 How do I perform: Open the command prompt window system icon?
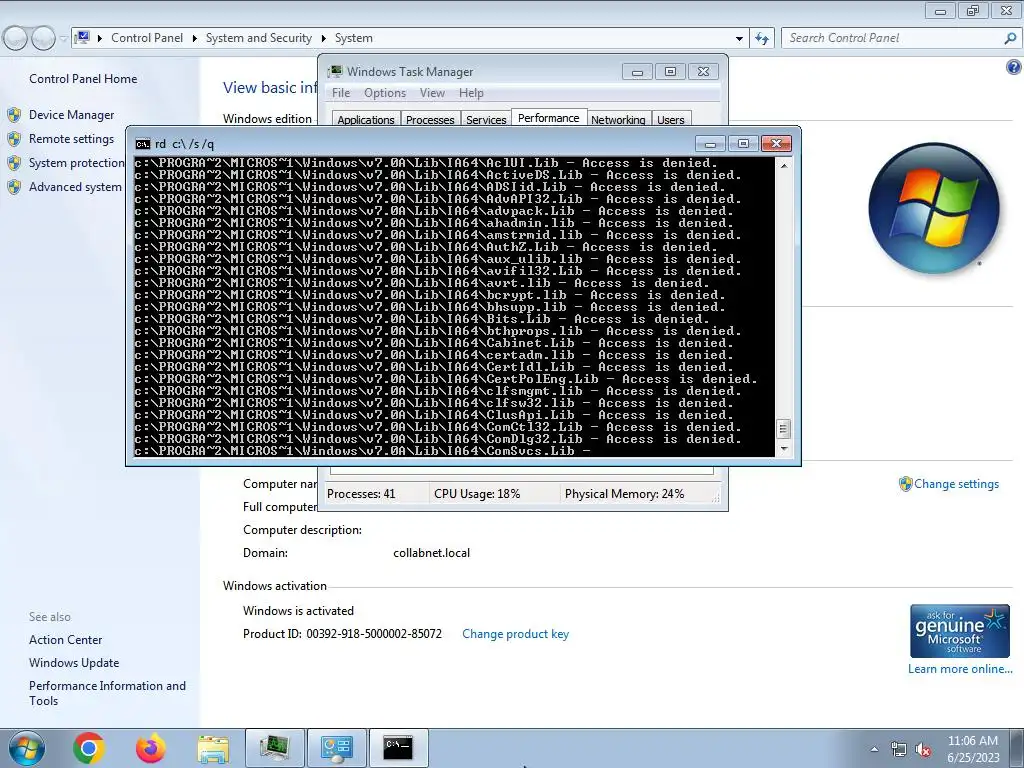point(142,144)
